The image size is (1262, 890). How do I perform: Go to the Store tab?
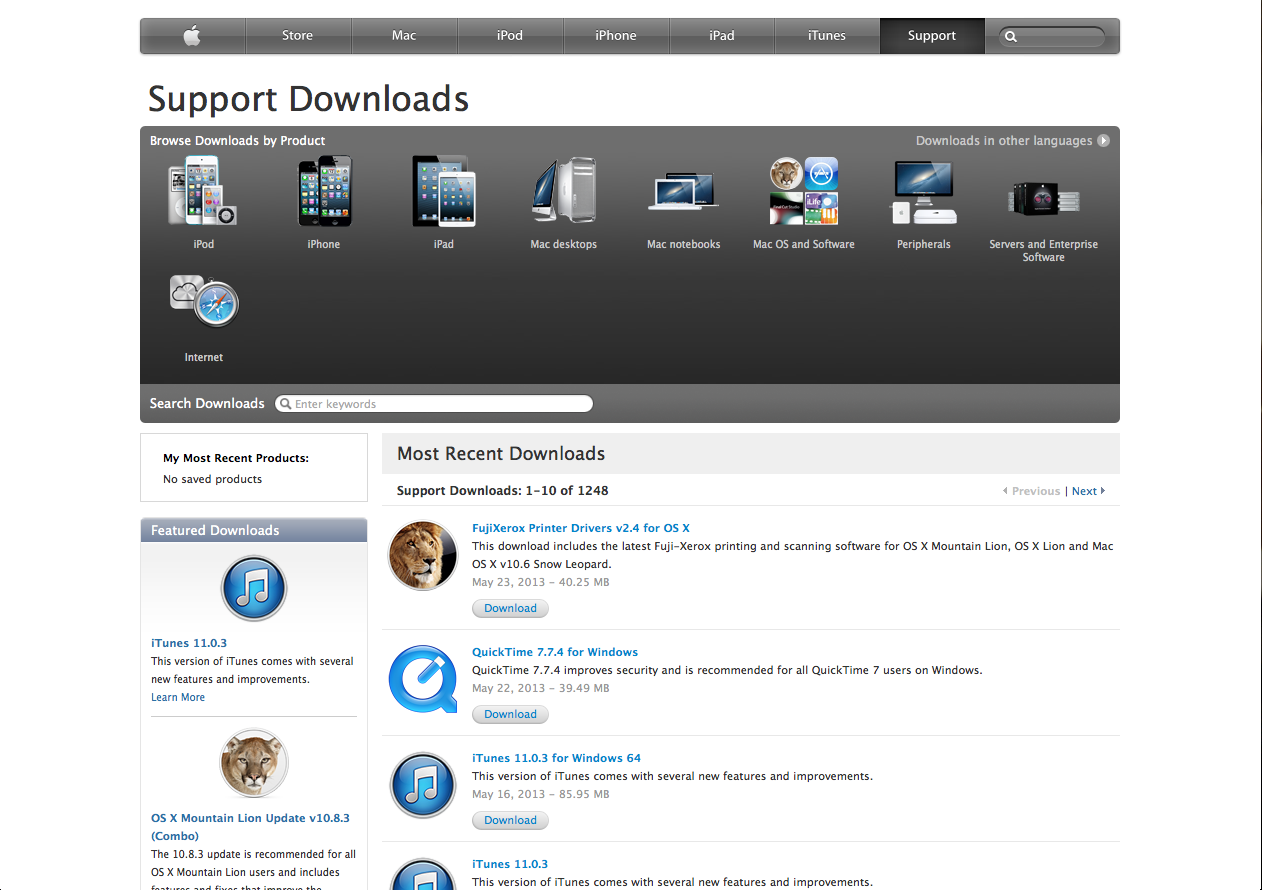pos(297,36)
